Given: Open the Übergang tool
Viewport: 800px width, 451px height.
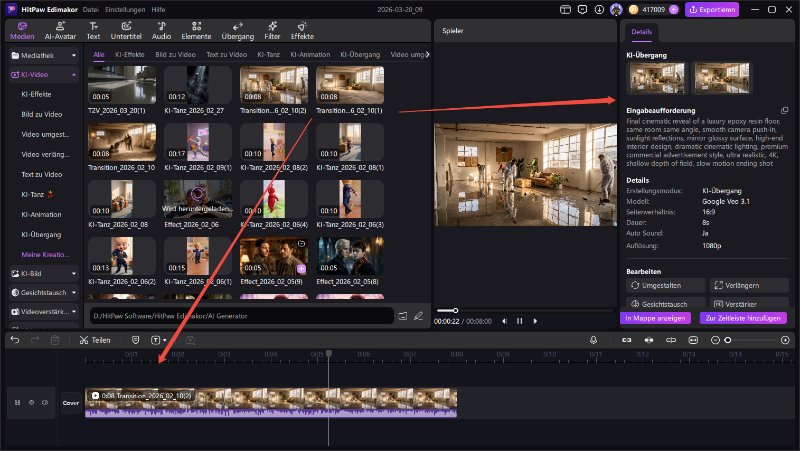Looking at the screenshot, I should [x=237, y=31].
